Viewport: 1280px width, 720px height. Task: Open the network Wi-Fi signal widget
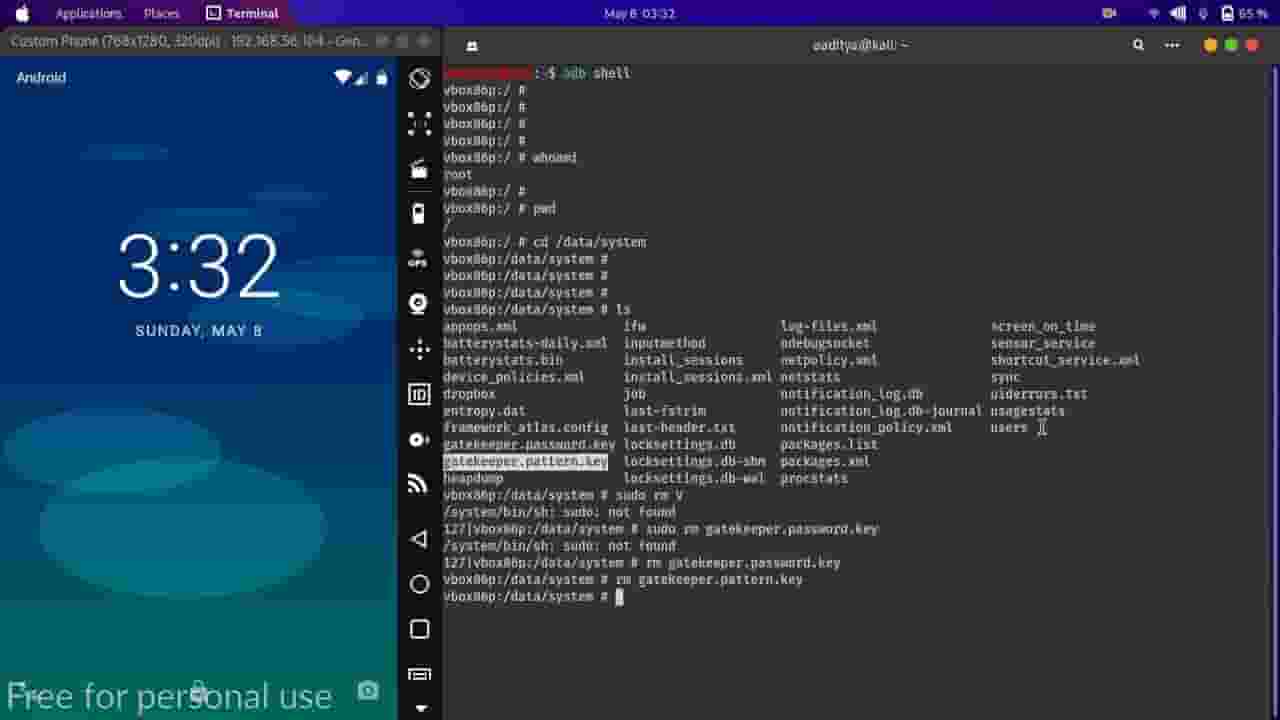coord(419,484)
